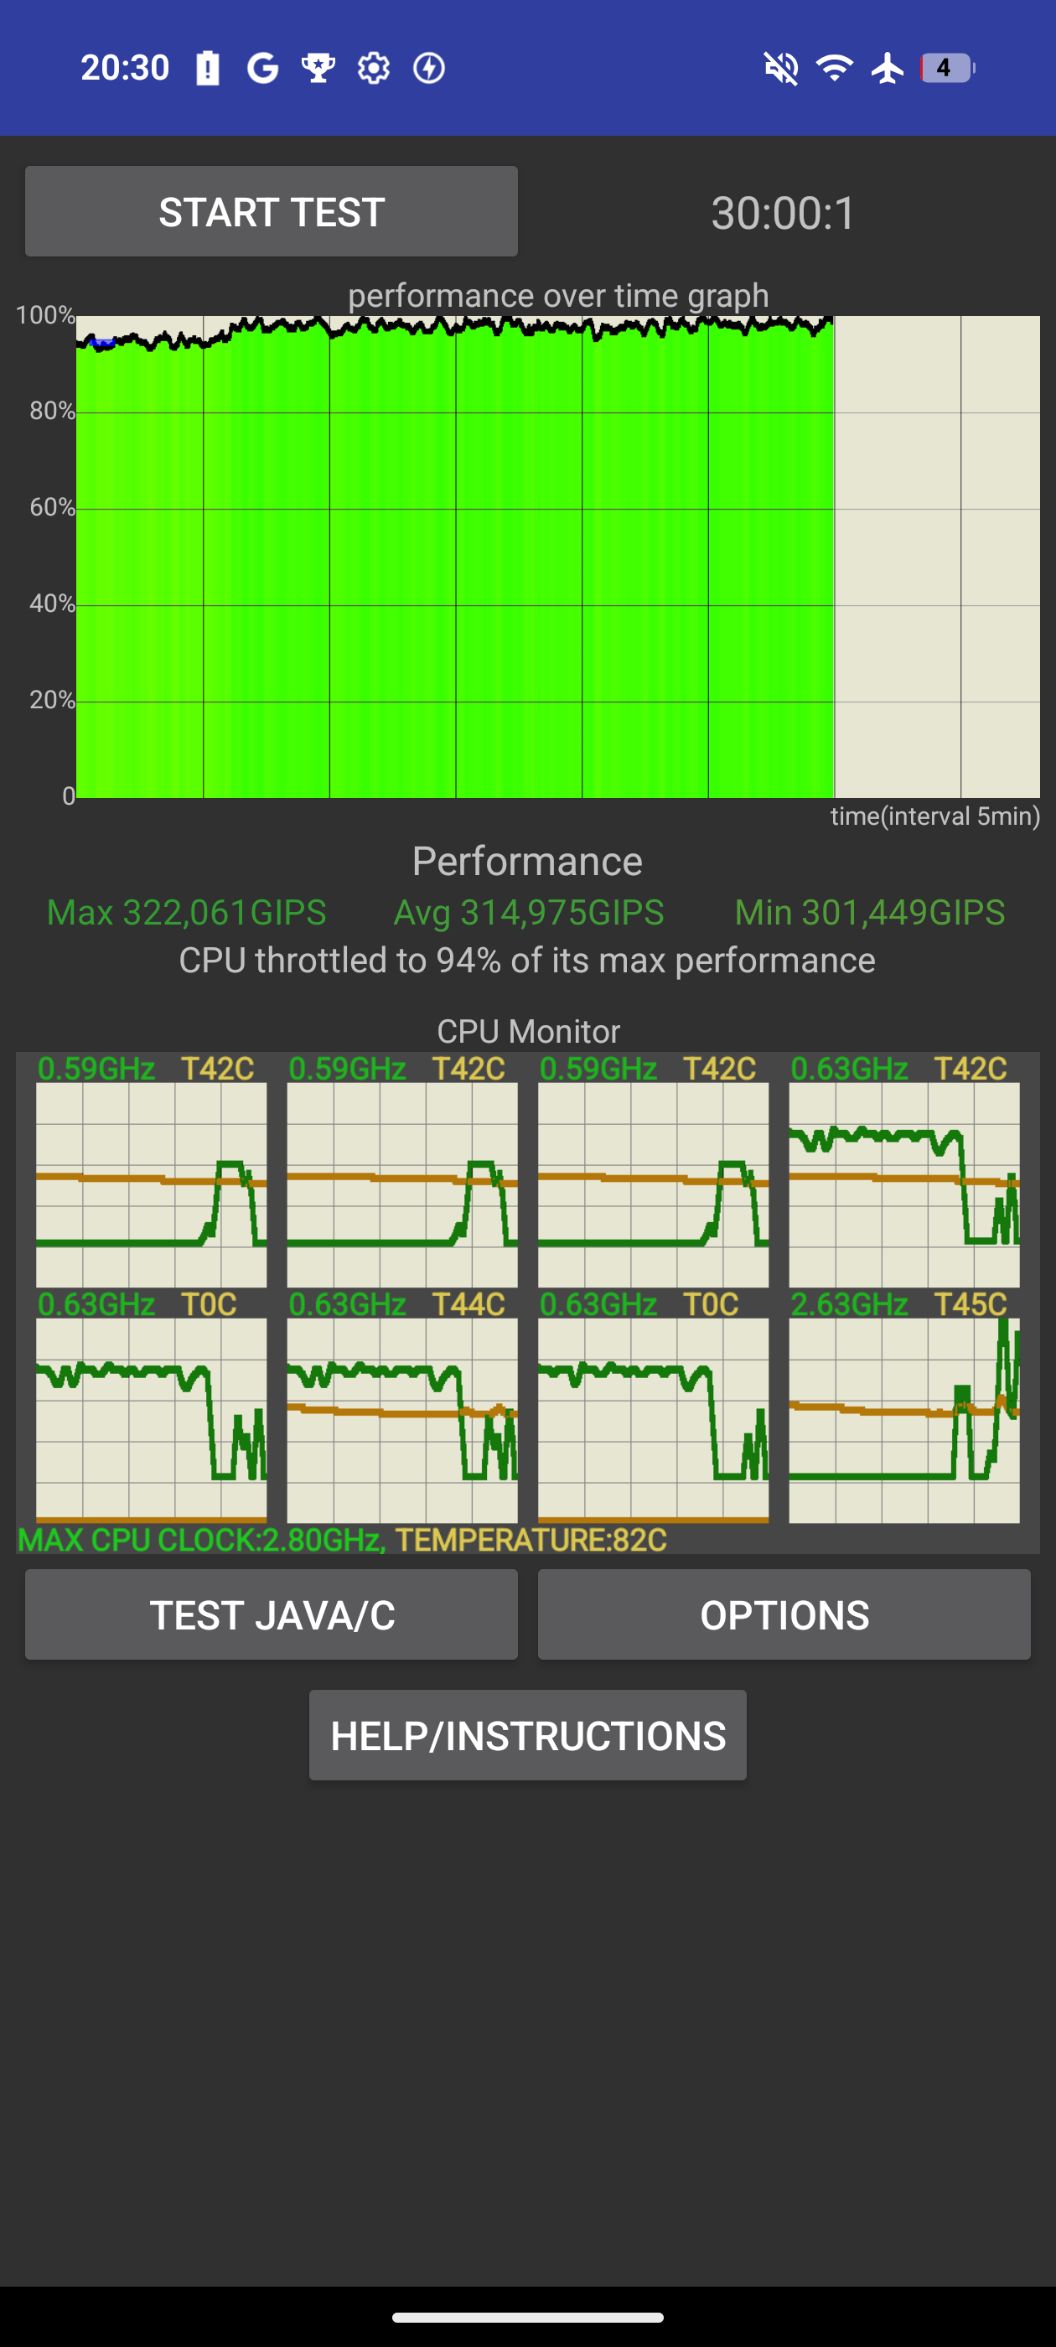Open the TEST JAVA/C option
The image size is (1056, 2347).
coord(271,1615)
